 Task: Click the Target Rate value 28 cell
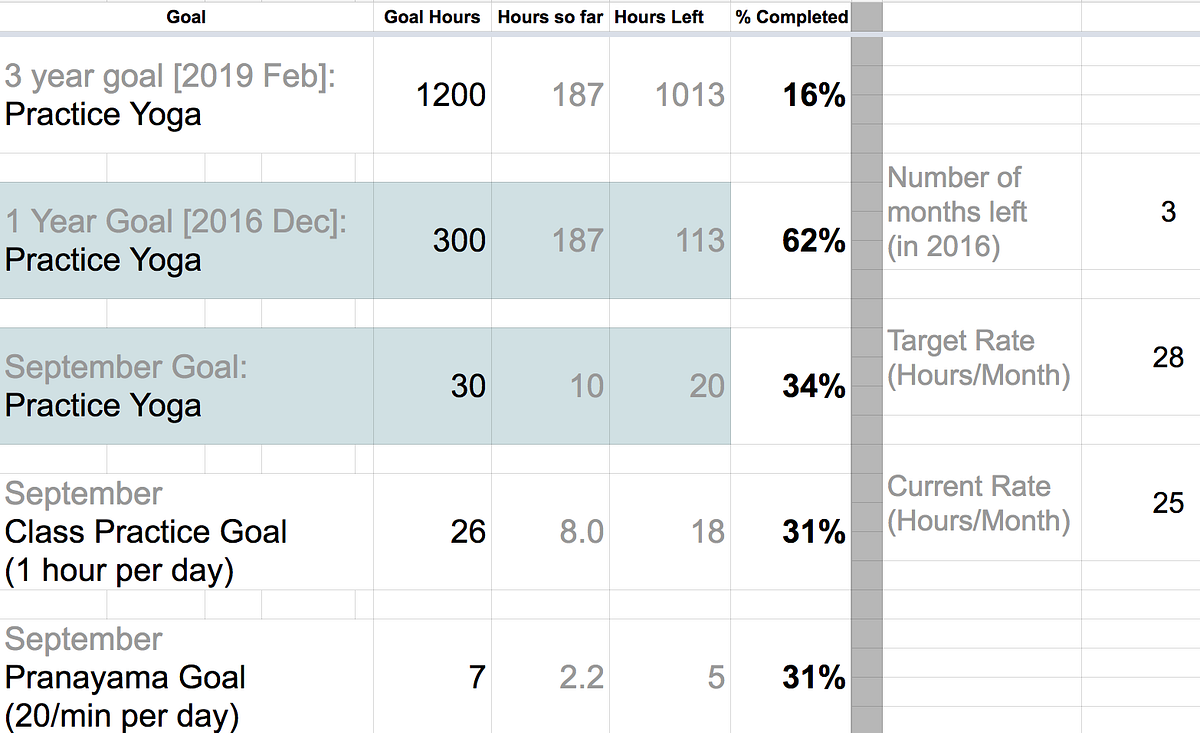pos(1140,357)
